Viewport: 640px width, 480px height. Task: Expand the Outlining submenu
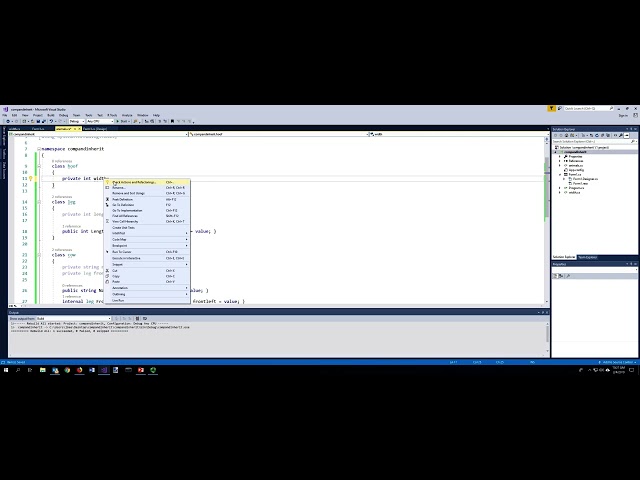click(147, 294)
